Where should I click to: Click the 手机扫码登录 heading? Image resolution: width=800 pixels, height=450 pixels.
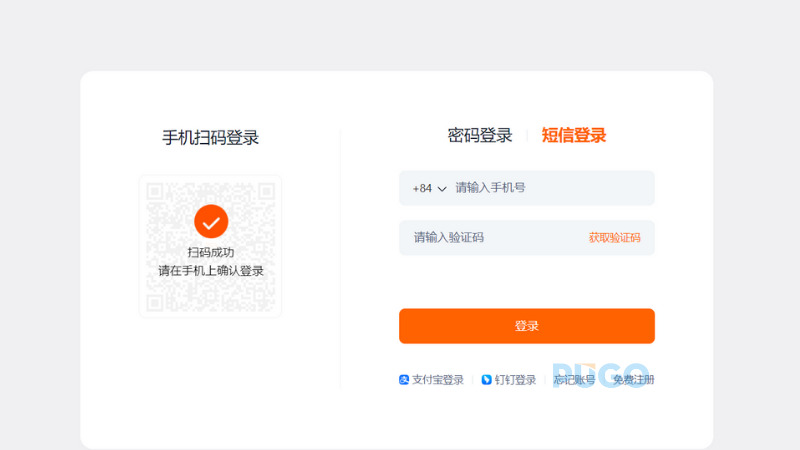click(x=211, y=138)
